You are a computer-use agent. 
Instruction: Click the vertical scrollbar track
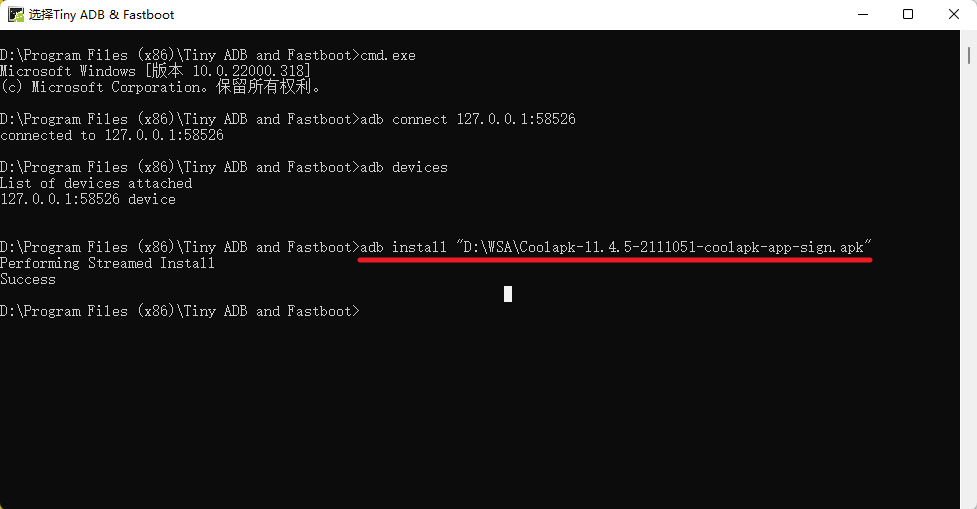pyautogui.click(x=969, y=300)
